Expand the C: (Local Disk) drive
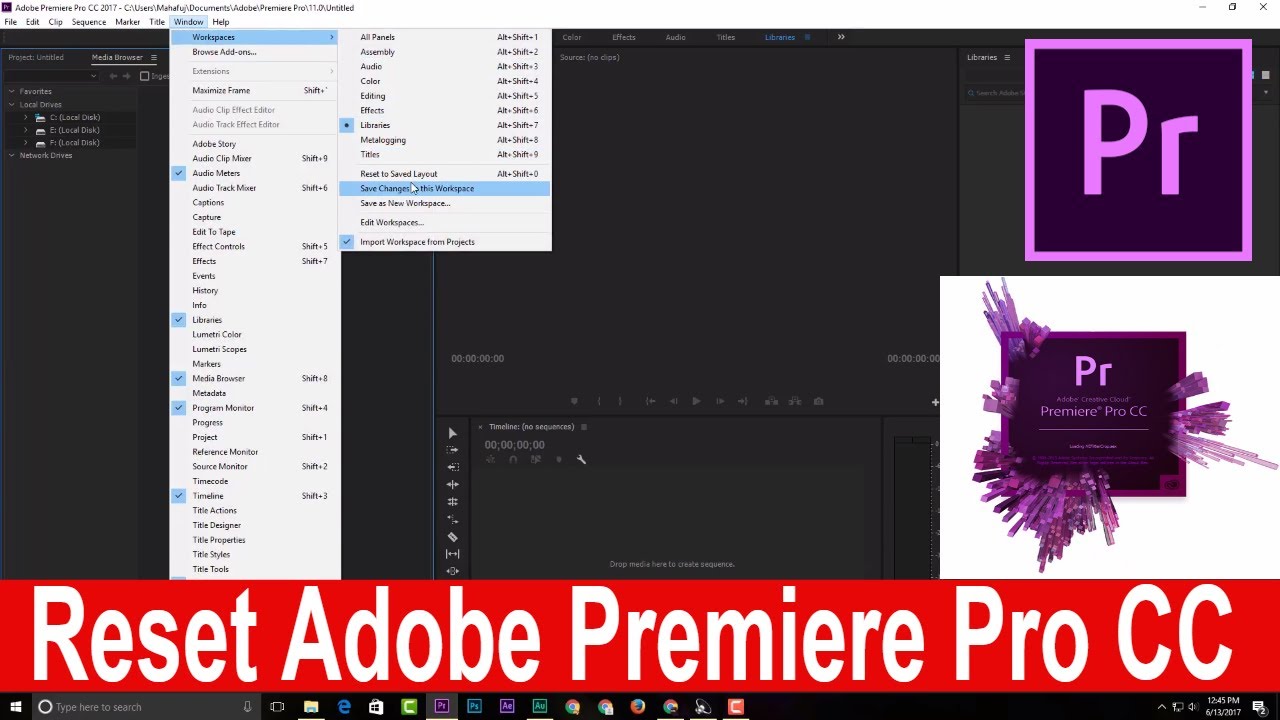 [x=26, y=117]
